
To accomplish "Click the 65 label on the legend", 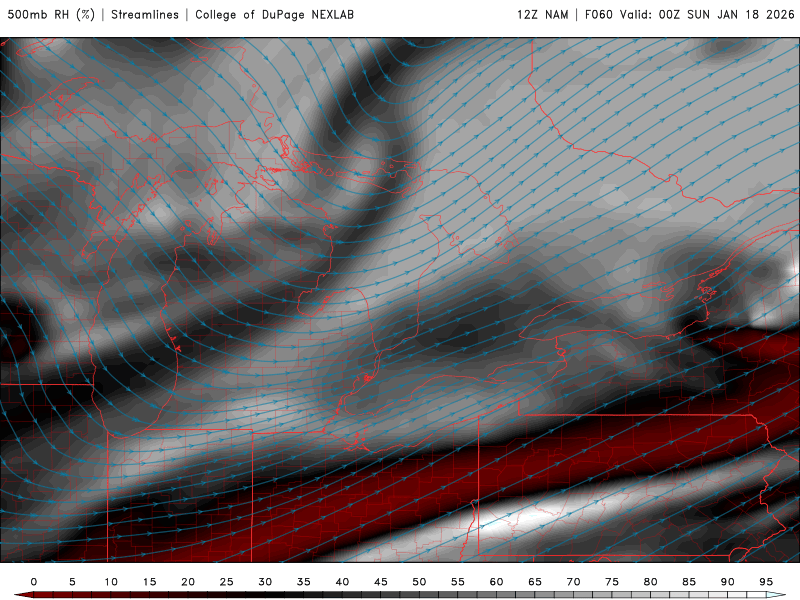I will [535, 582].
